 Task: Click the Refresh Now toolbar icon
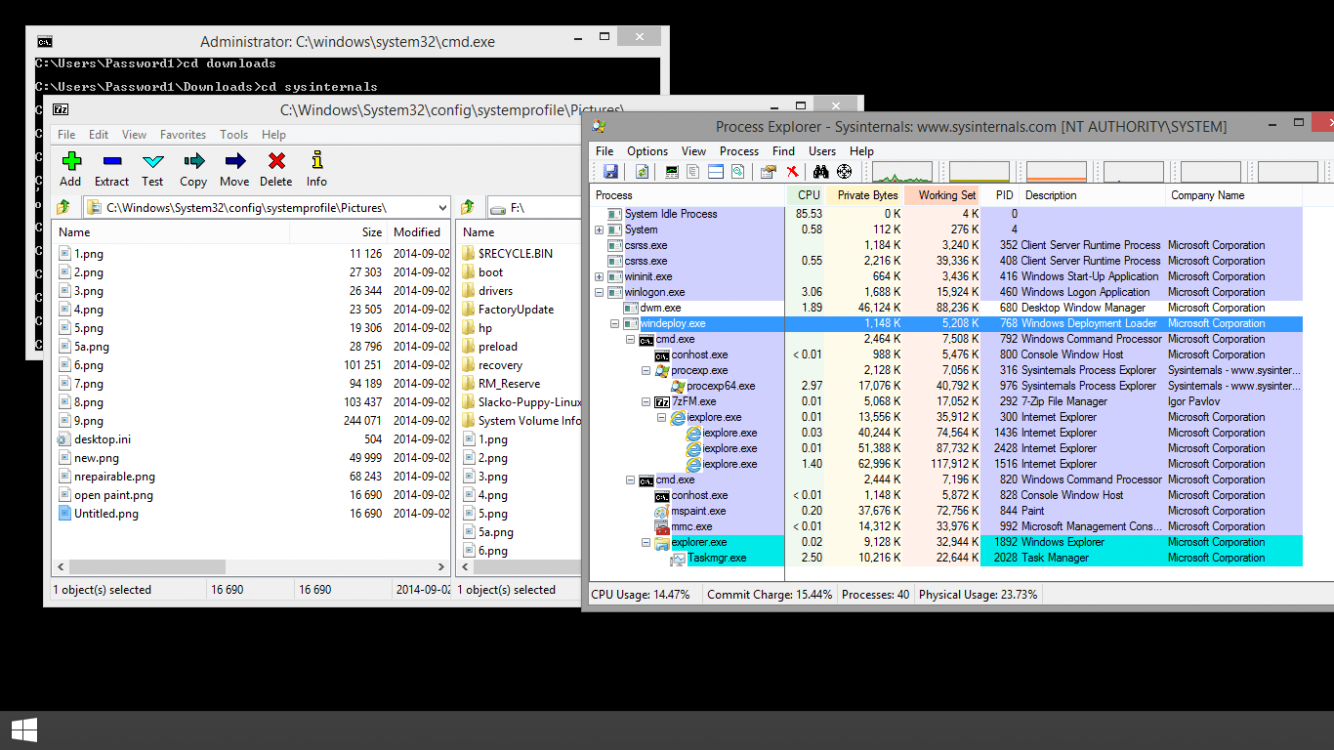(x=642, y=172)
